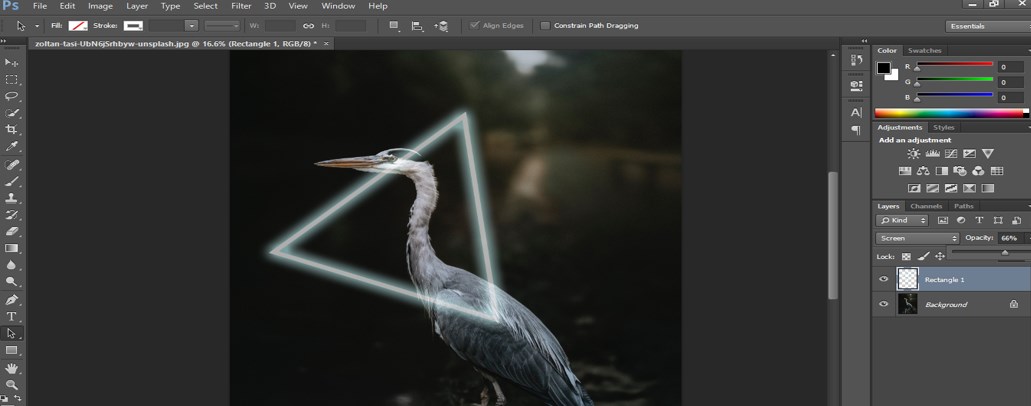Add a Photo Filter adjustment

click(960, 171)
